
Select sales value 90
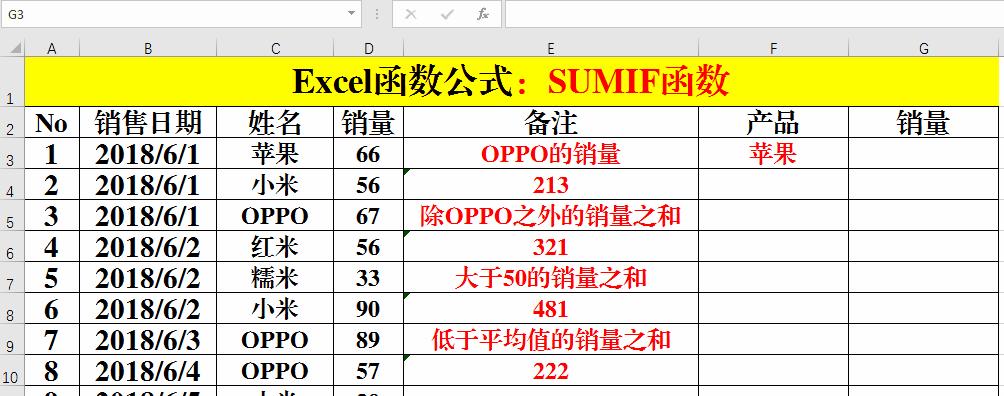[368, 308]
